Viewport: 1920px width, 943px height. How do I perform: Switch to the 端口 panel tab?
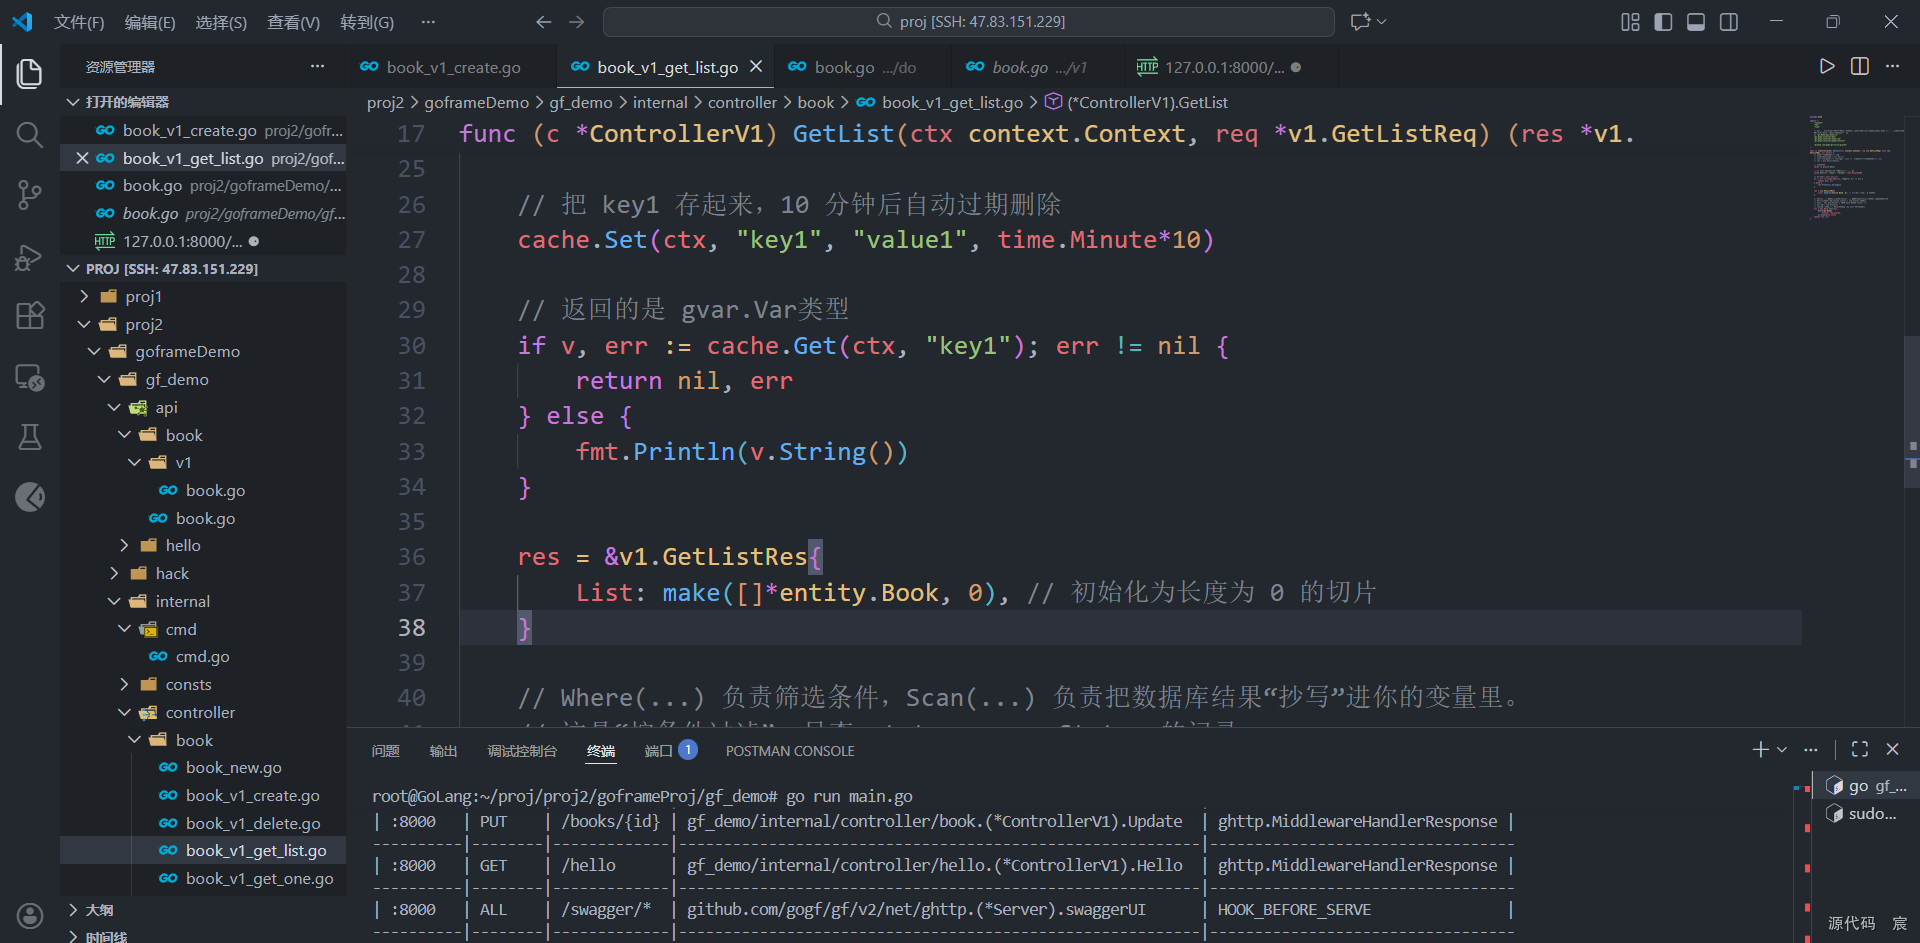[670, 751]
